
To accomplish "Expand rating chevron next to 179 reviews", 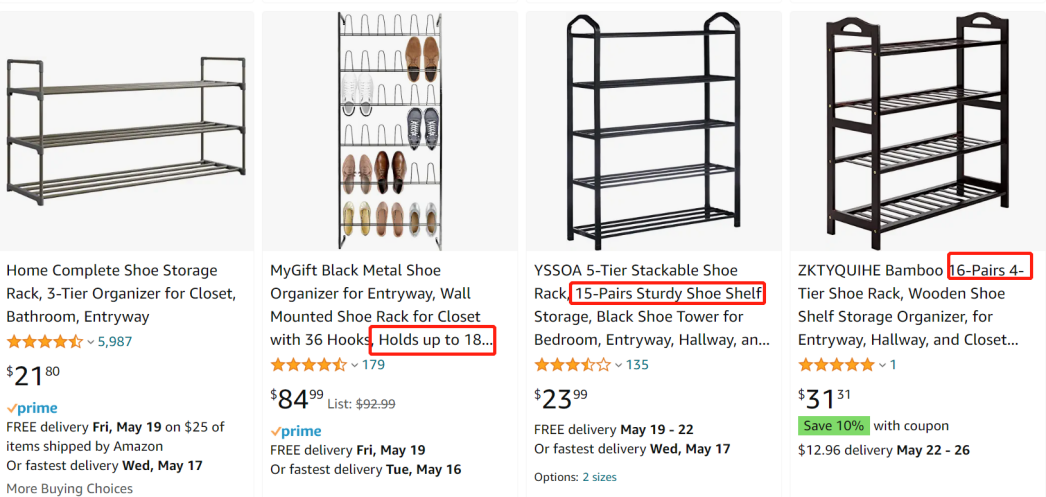I will pyautogui.click(x=355, y=365).
